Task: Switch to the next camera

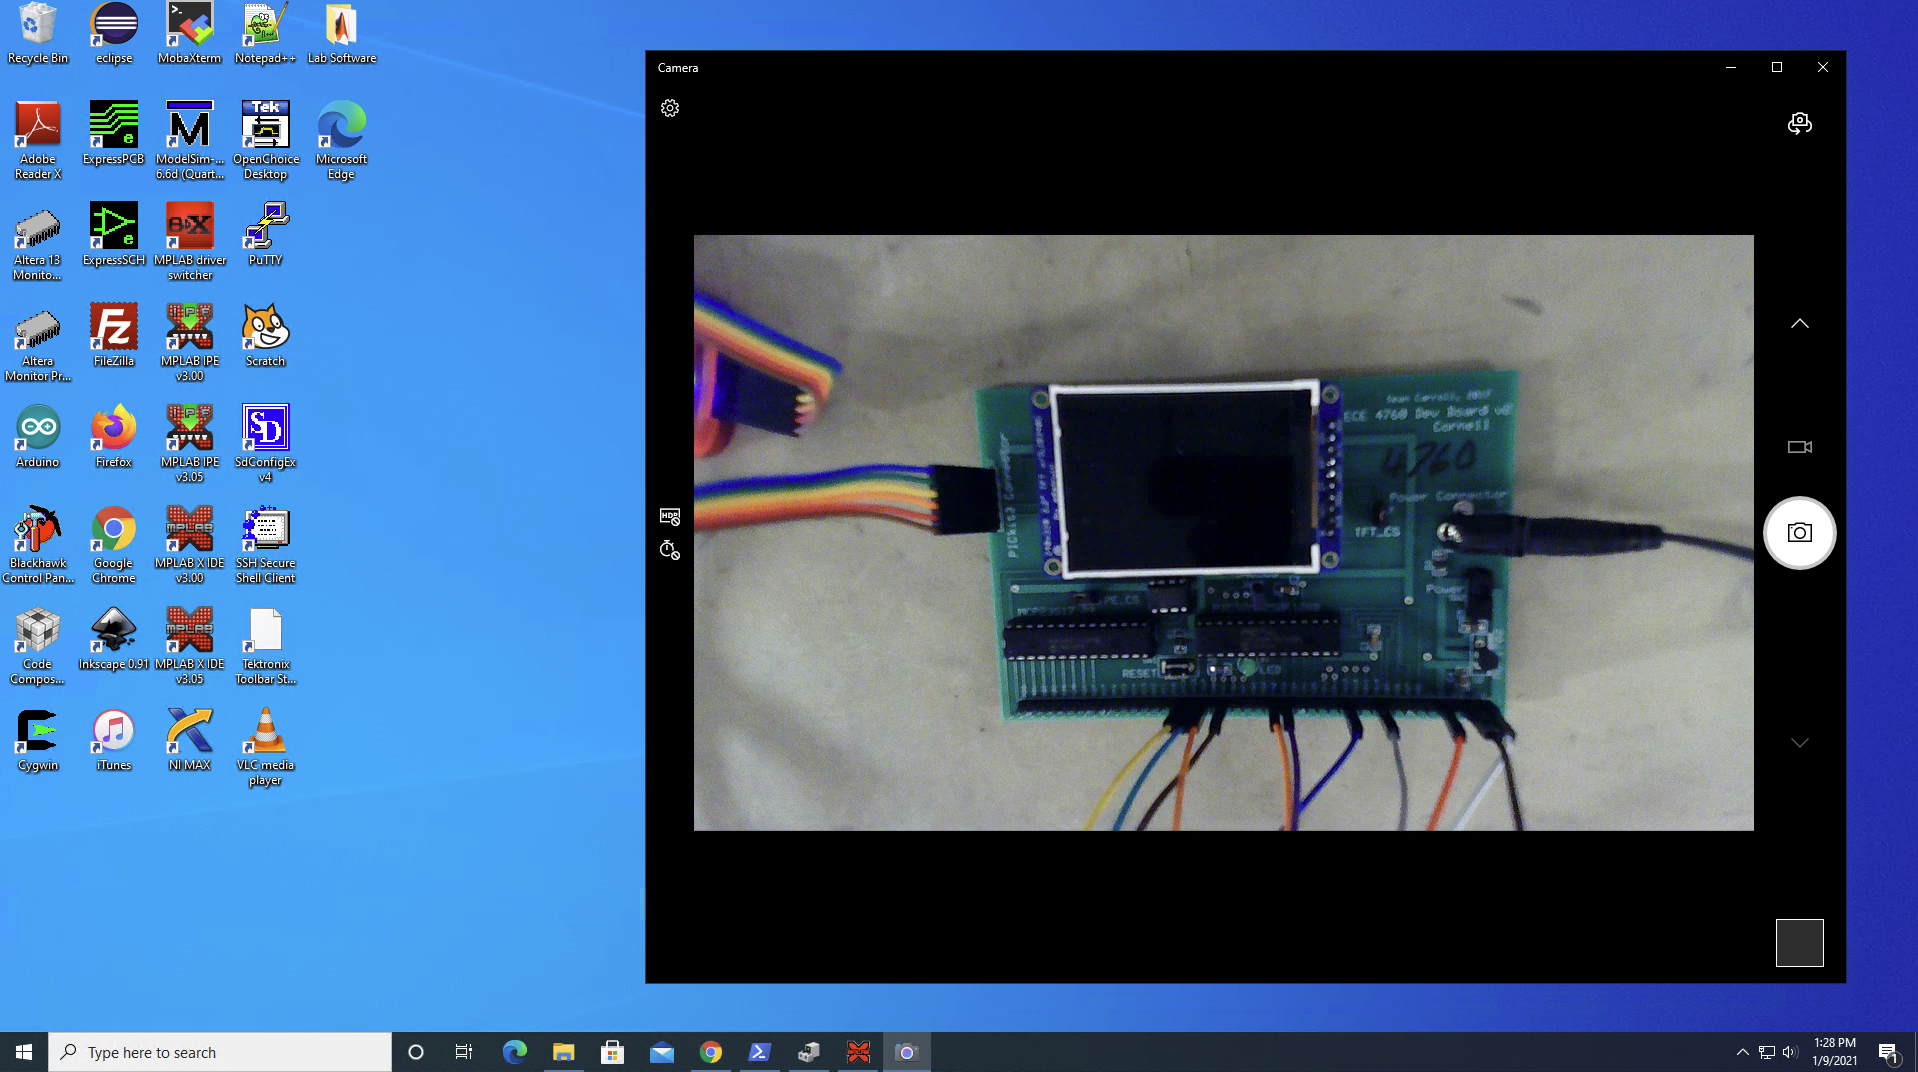Action: click(1799, 123)
